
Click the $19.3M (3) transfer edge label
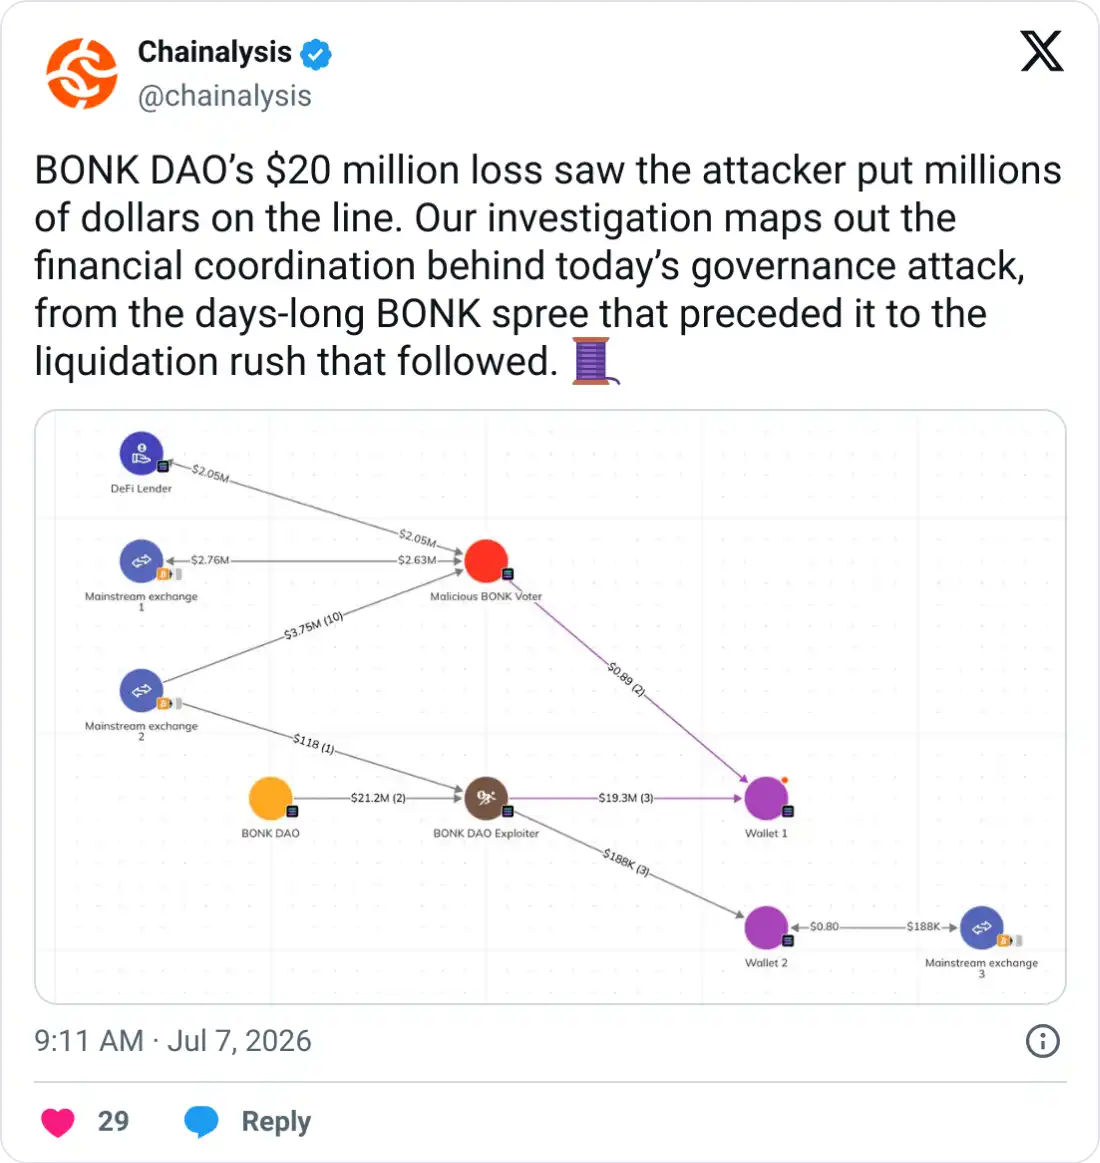(625, 798)
